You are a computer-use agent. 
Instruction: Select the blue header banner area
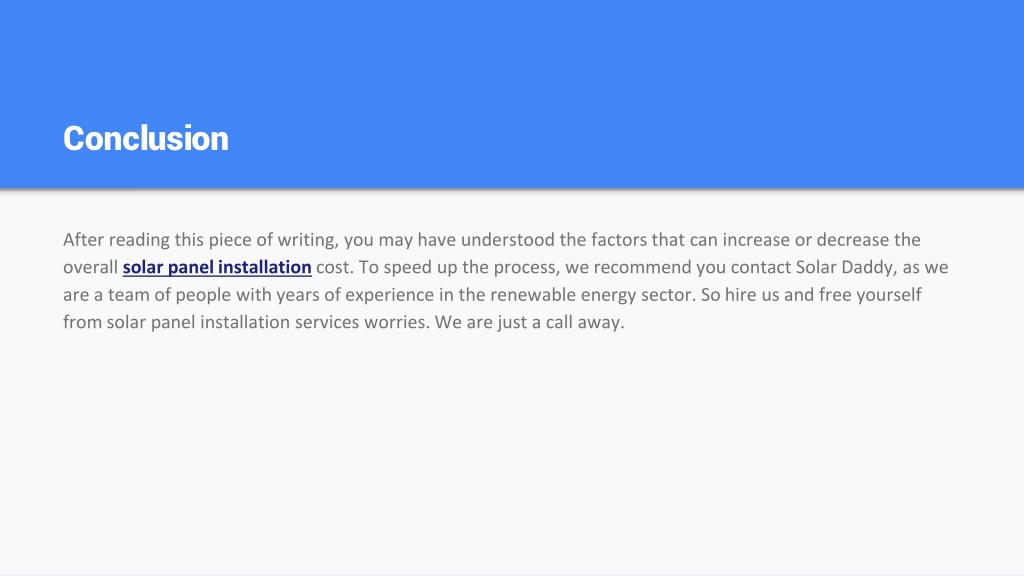point(512,94)
